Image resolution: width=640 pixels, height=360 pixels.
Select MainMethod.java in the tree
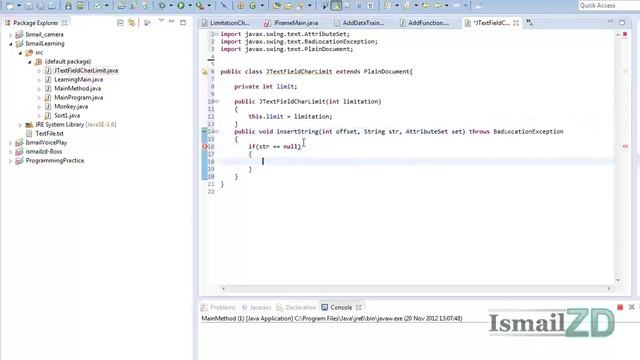tap(73, 89)
